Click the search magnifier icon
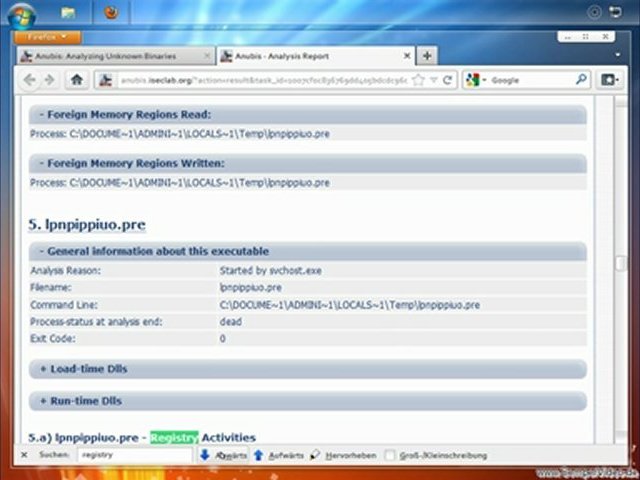Viewport: 640px width, 480px height. click(x=581, y=80)
